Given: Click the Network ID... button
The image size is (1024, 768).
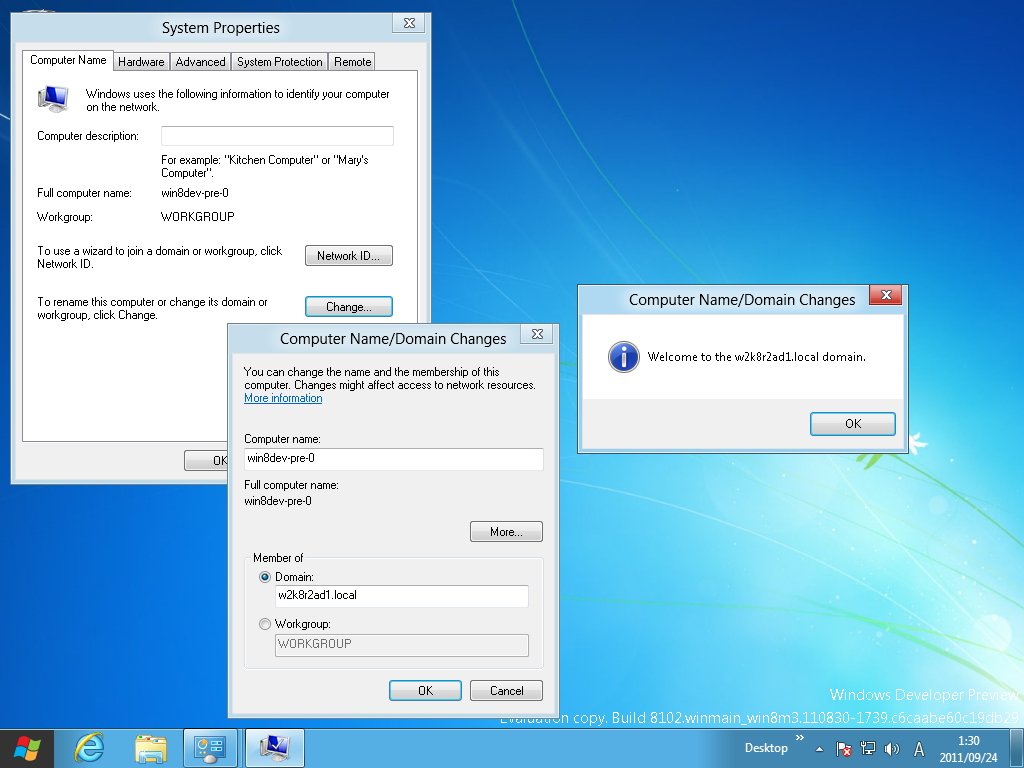Looking at the screenshot, I should [x=349, y=256].
